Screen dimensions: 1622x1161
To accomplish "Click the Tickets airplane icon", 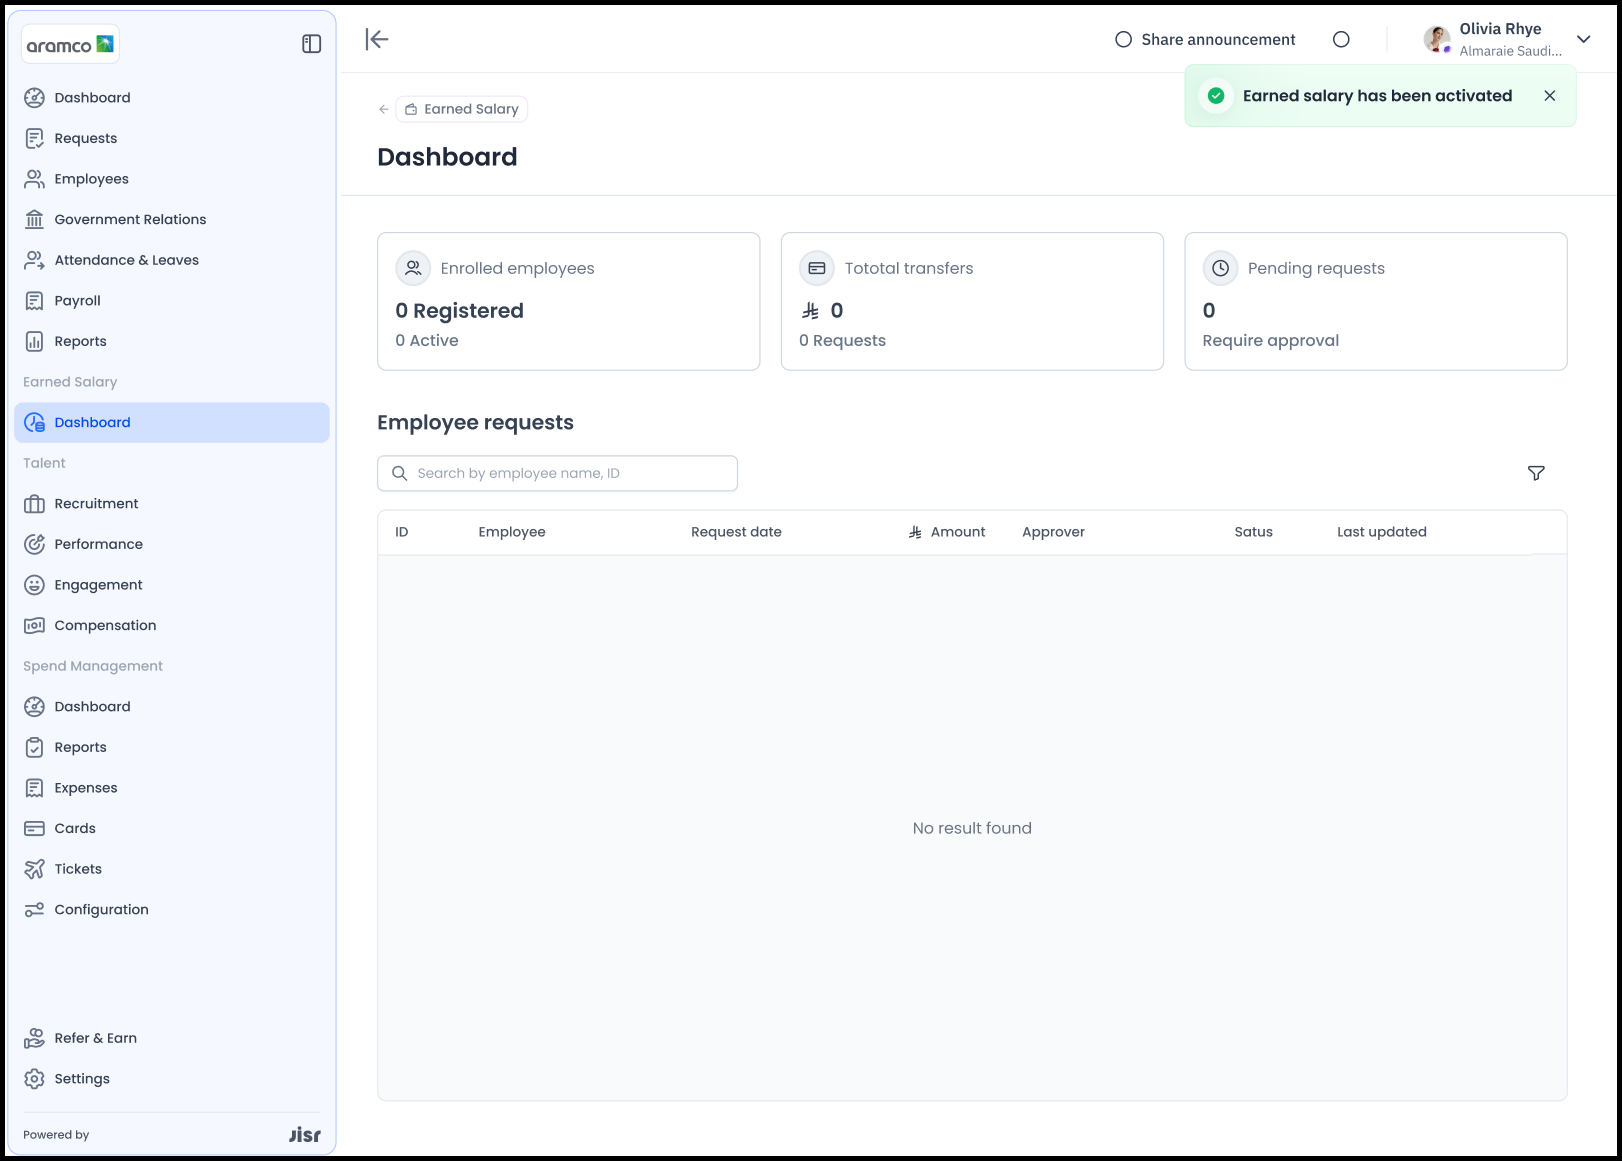I will [34, 869].
